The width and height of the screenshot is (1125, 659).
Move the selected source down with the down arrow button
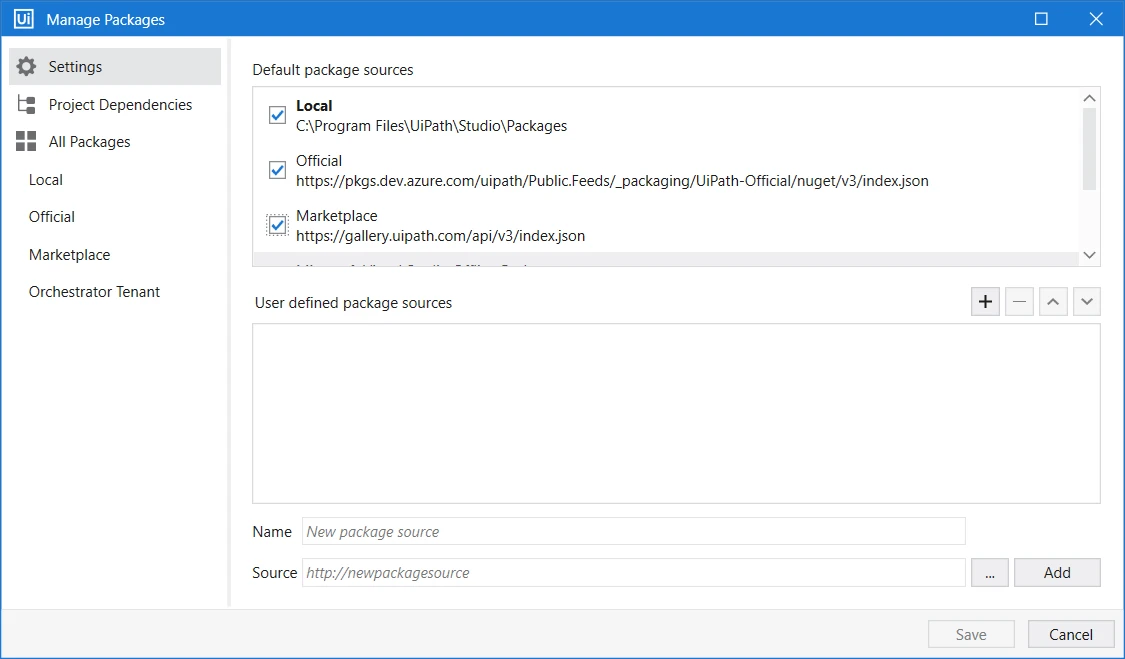tap(1087, 302)
